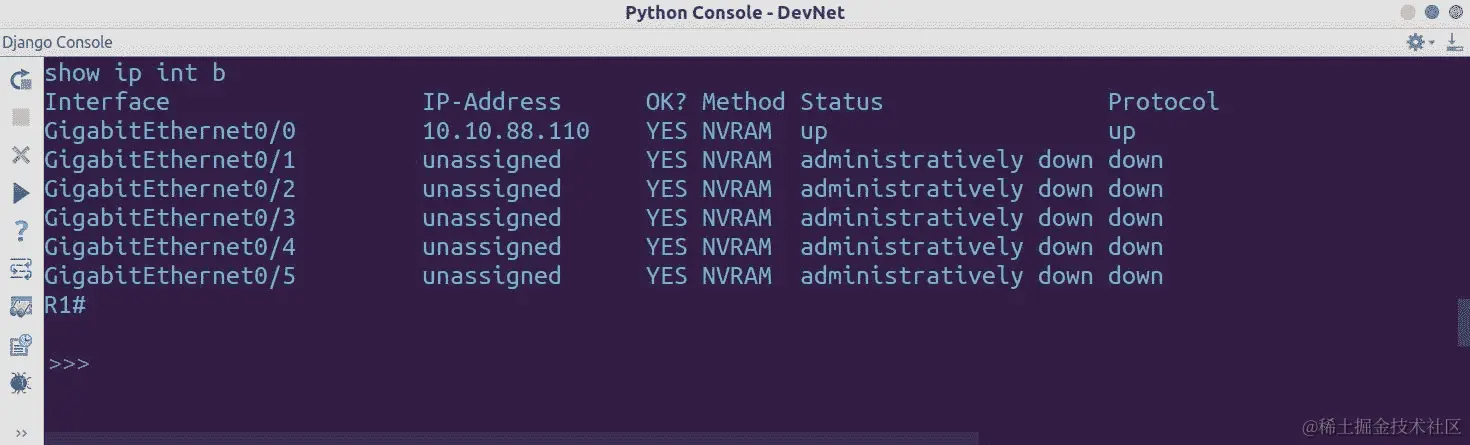
Task: Close console with the X icon
Action: coord(20,155)
